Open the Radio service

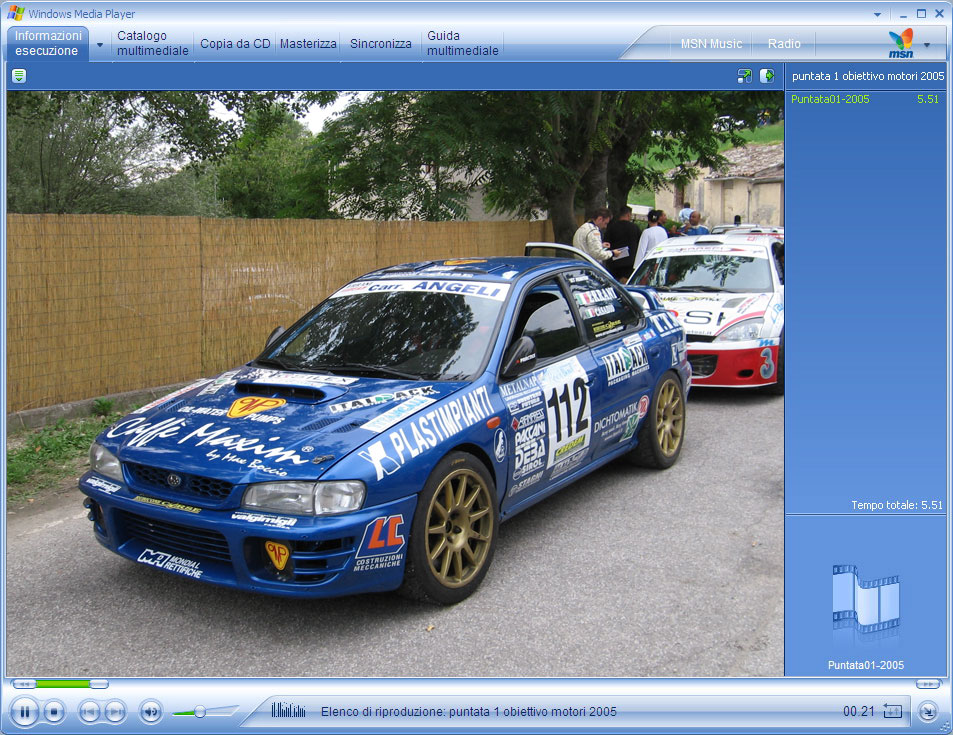(784, 44)
